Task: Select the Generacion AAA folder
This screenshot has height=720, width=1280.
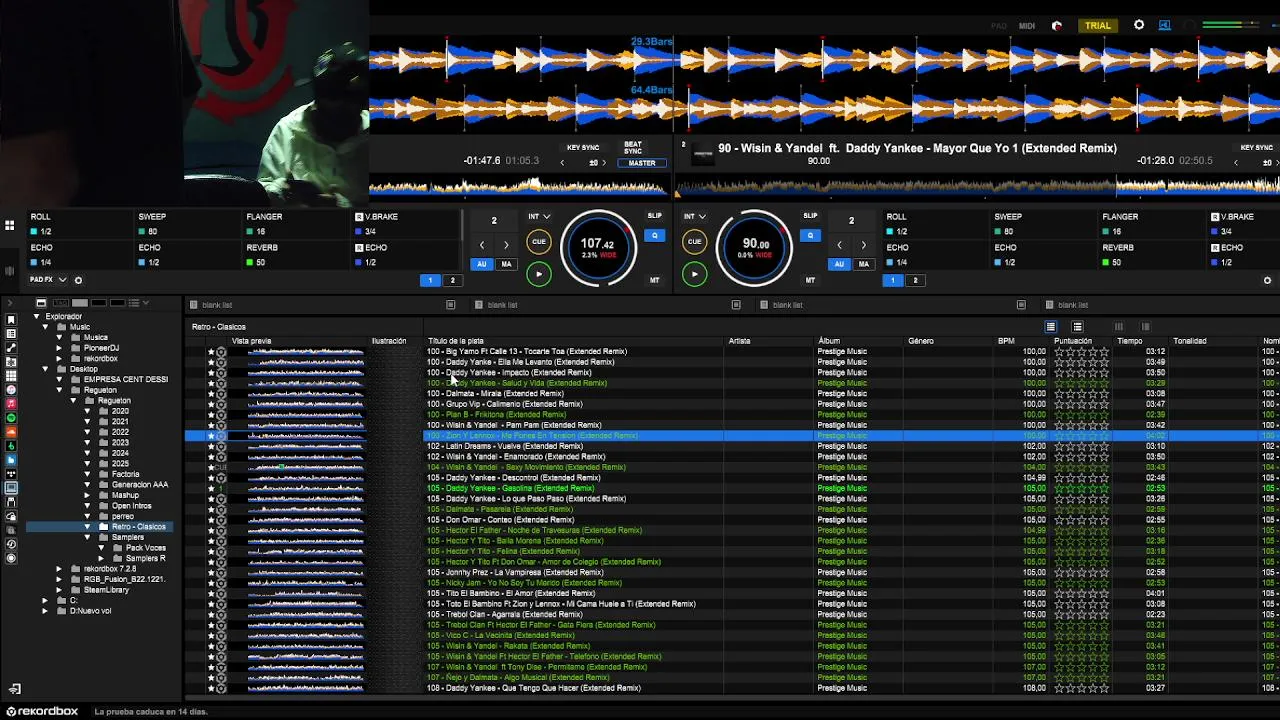Action: pyautogui.click(x=139, y=485)
